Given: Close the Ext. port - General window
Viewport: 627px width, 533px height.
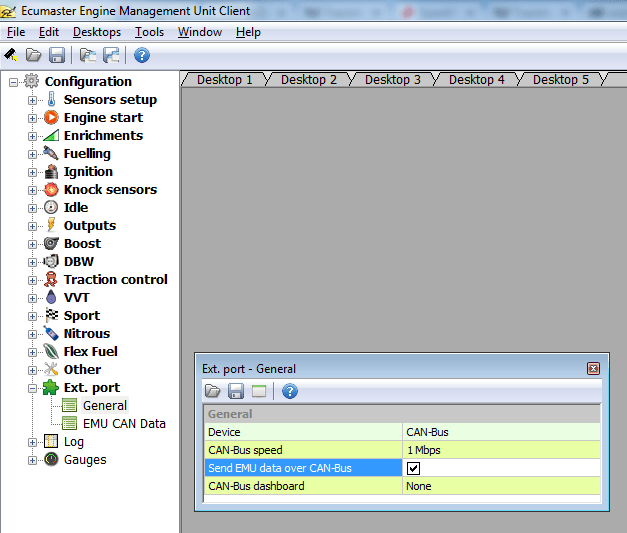Looking at the screenshot, I should (593, 368).
